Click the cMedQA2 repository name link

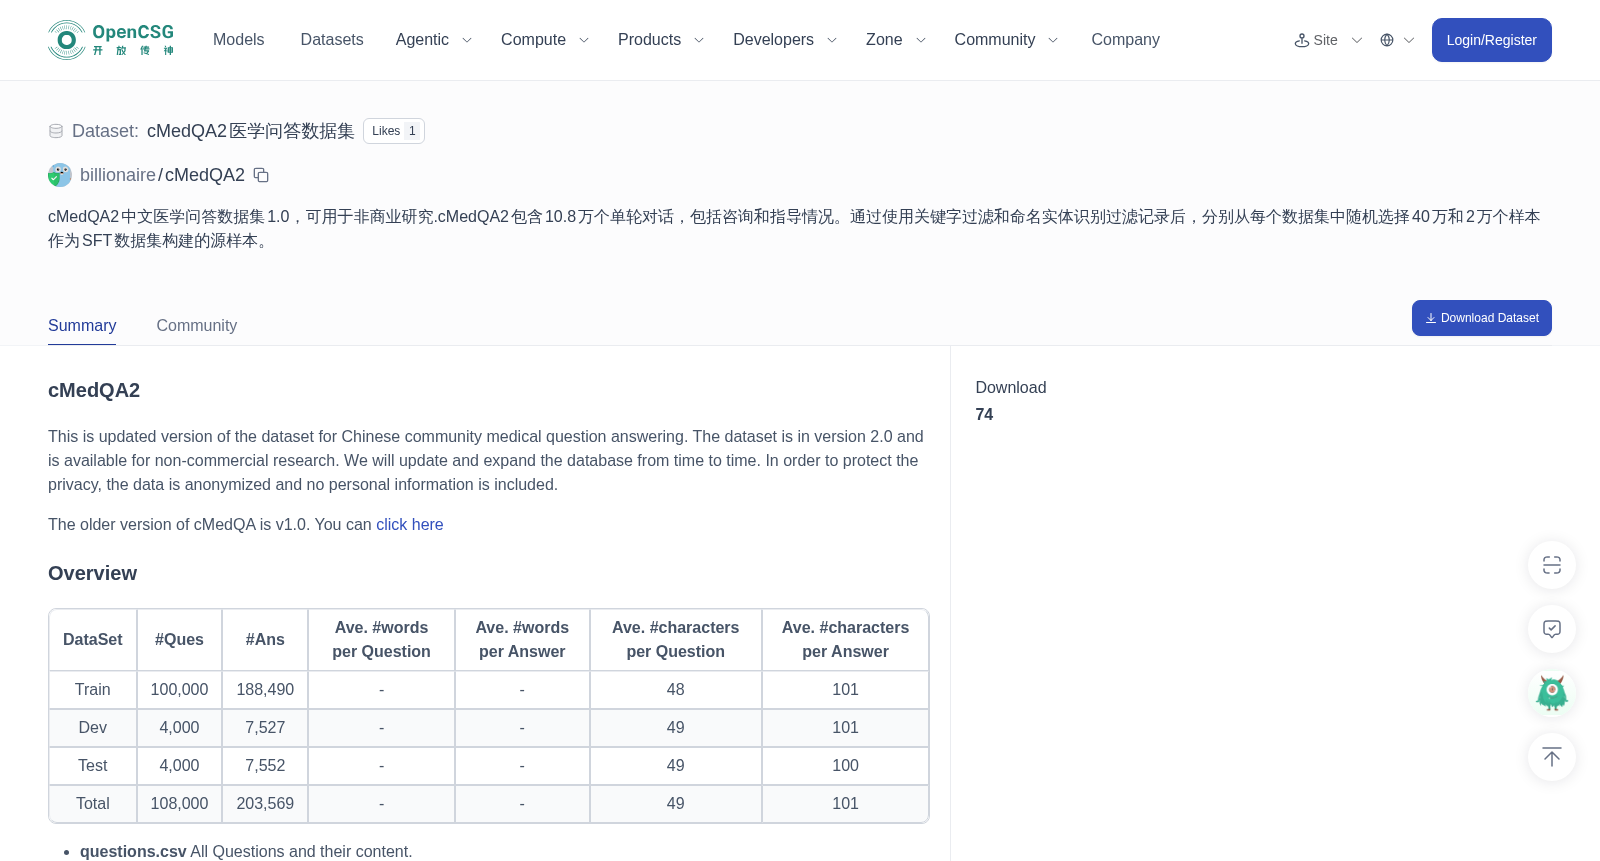pyautogui.click(x=205, y=175)
